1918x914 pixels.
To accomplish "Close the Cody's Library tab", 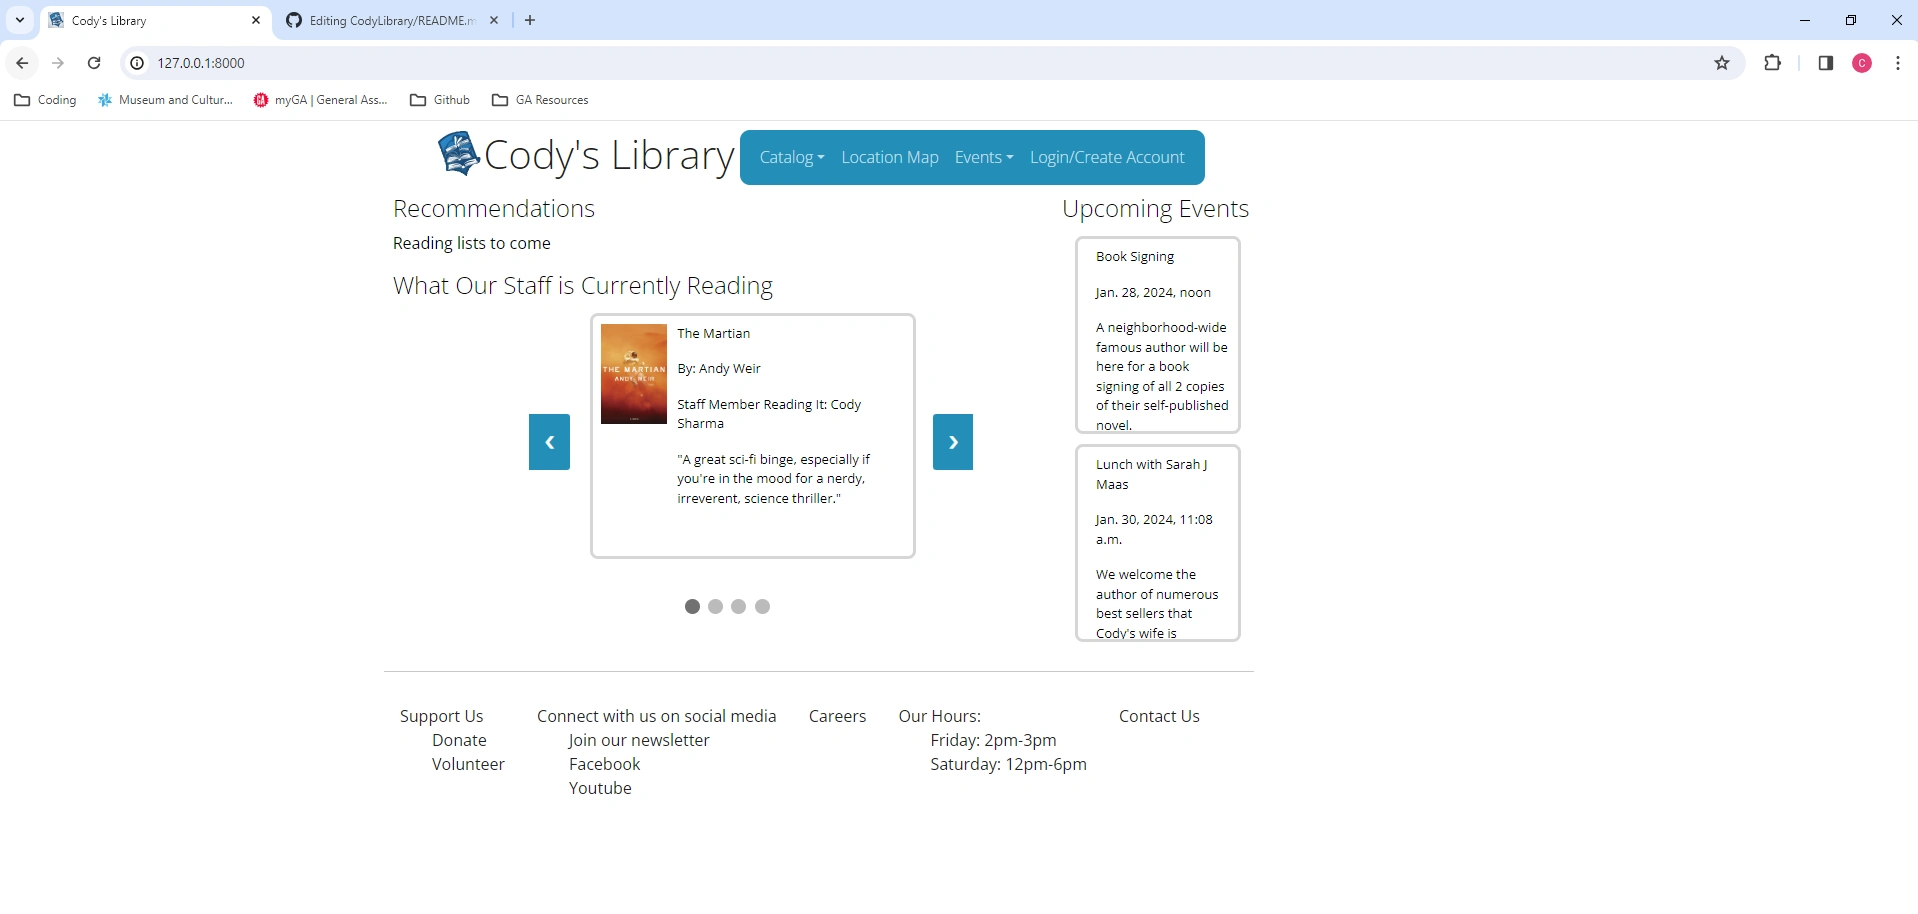I will (x=256, y=20).
